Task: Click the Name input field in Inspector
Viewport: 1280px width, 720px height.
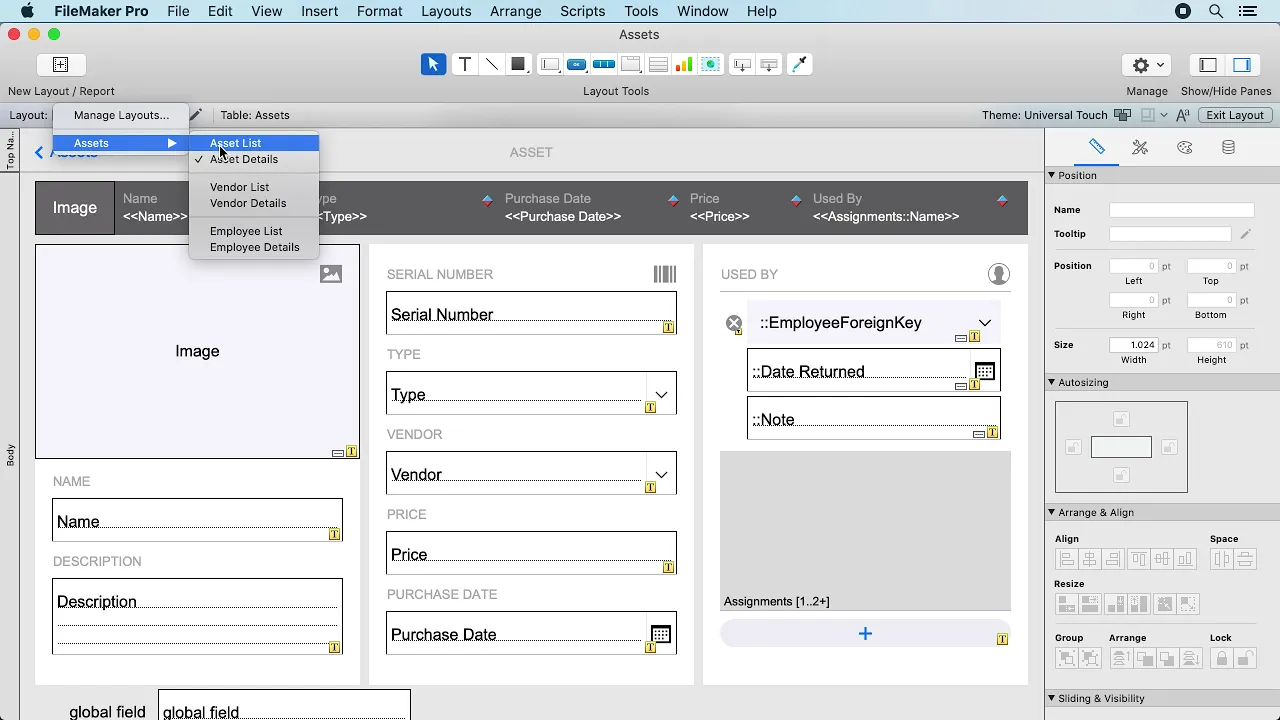Action: (1181, 210)
